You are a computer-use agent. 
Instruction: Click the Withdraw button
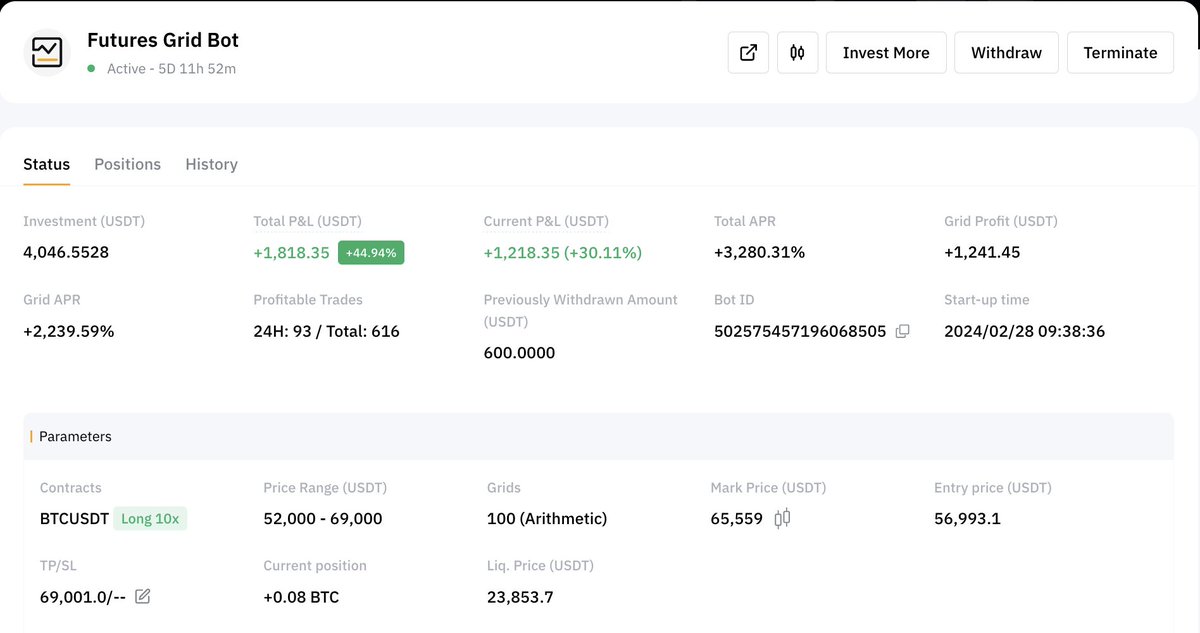pyautogui.click(x=1006, y=52)
